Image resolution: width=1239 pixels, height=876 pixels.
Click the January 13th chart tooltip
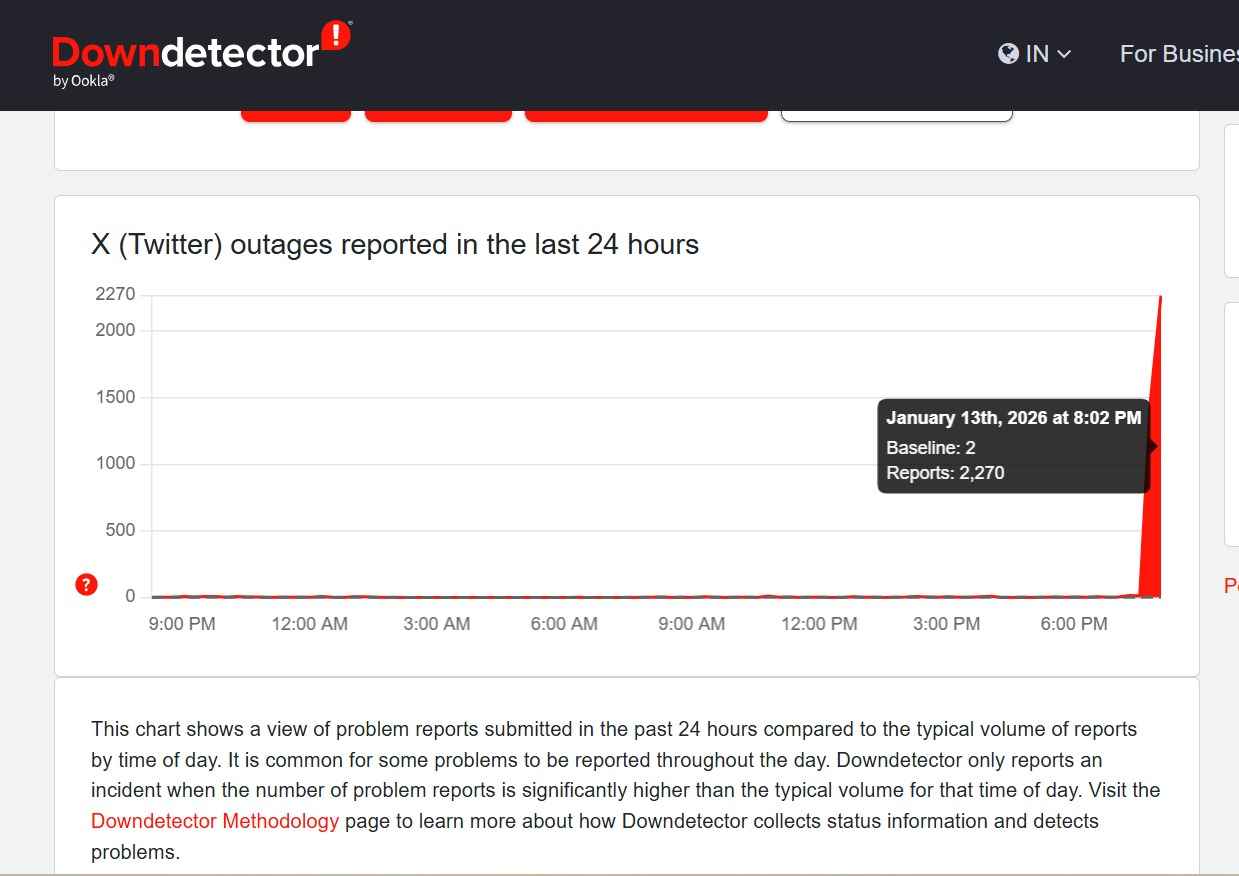tap(1013, 446)
